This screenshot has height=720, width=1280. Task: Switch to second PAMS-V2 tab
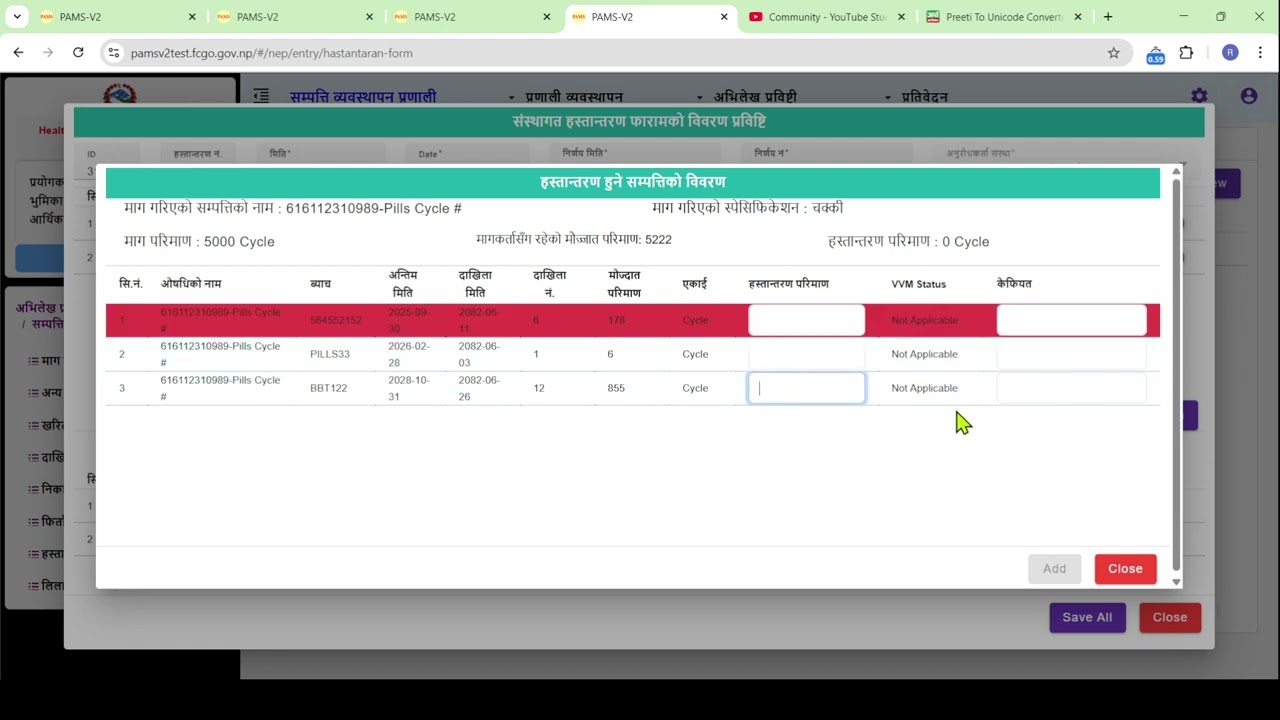(x=295, y=17)
